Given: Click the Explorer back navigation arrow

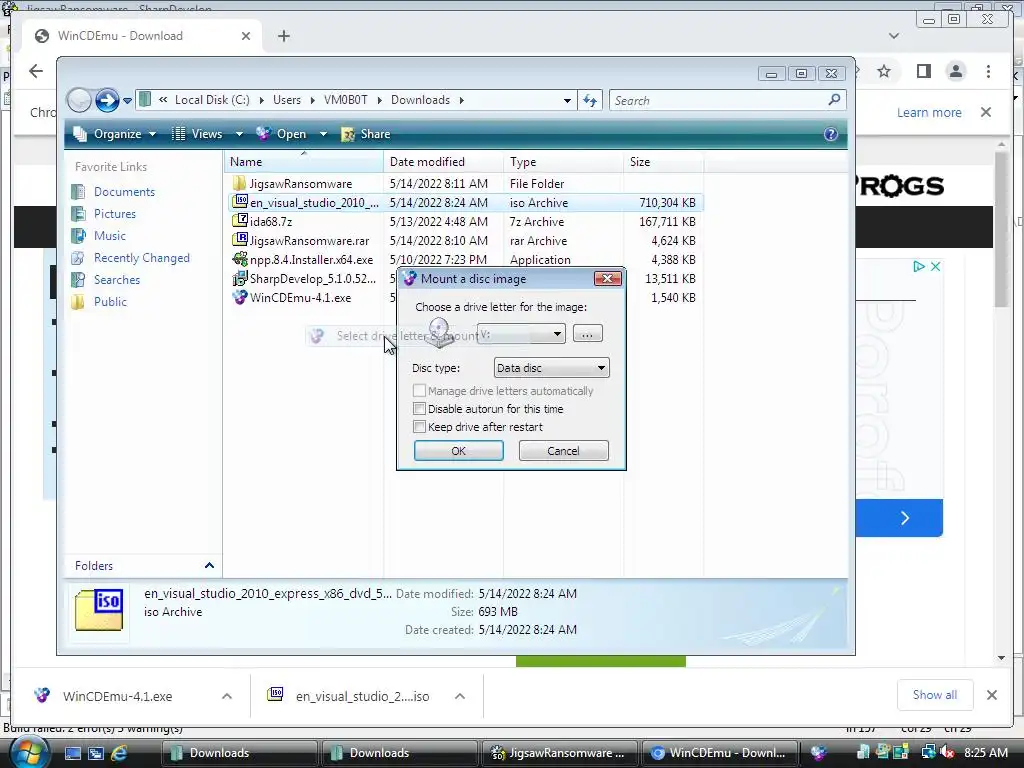Looking at the screenshot, I should coord(79,101).
